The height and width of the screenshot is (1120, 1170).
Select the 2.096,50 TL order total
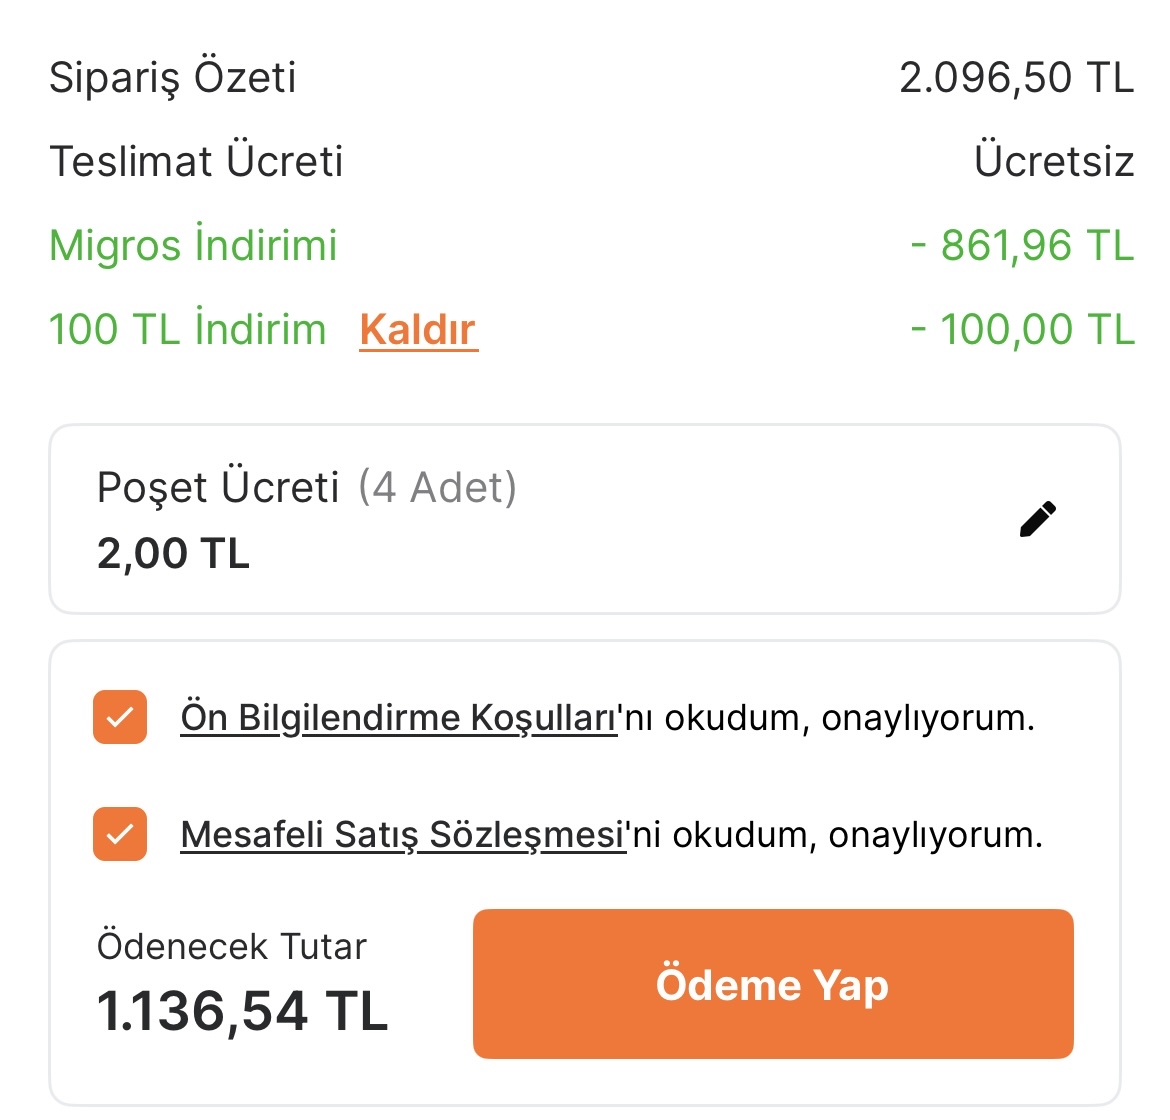pos(1016,77)
